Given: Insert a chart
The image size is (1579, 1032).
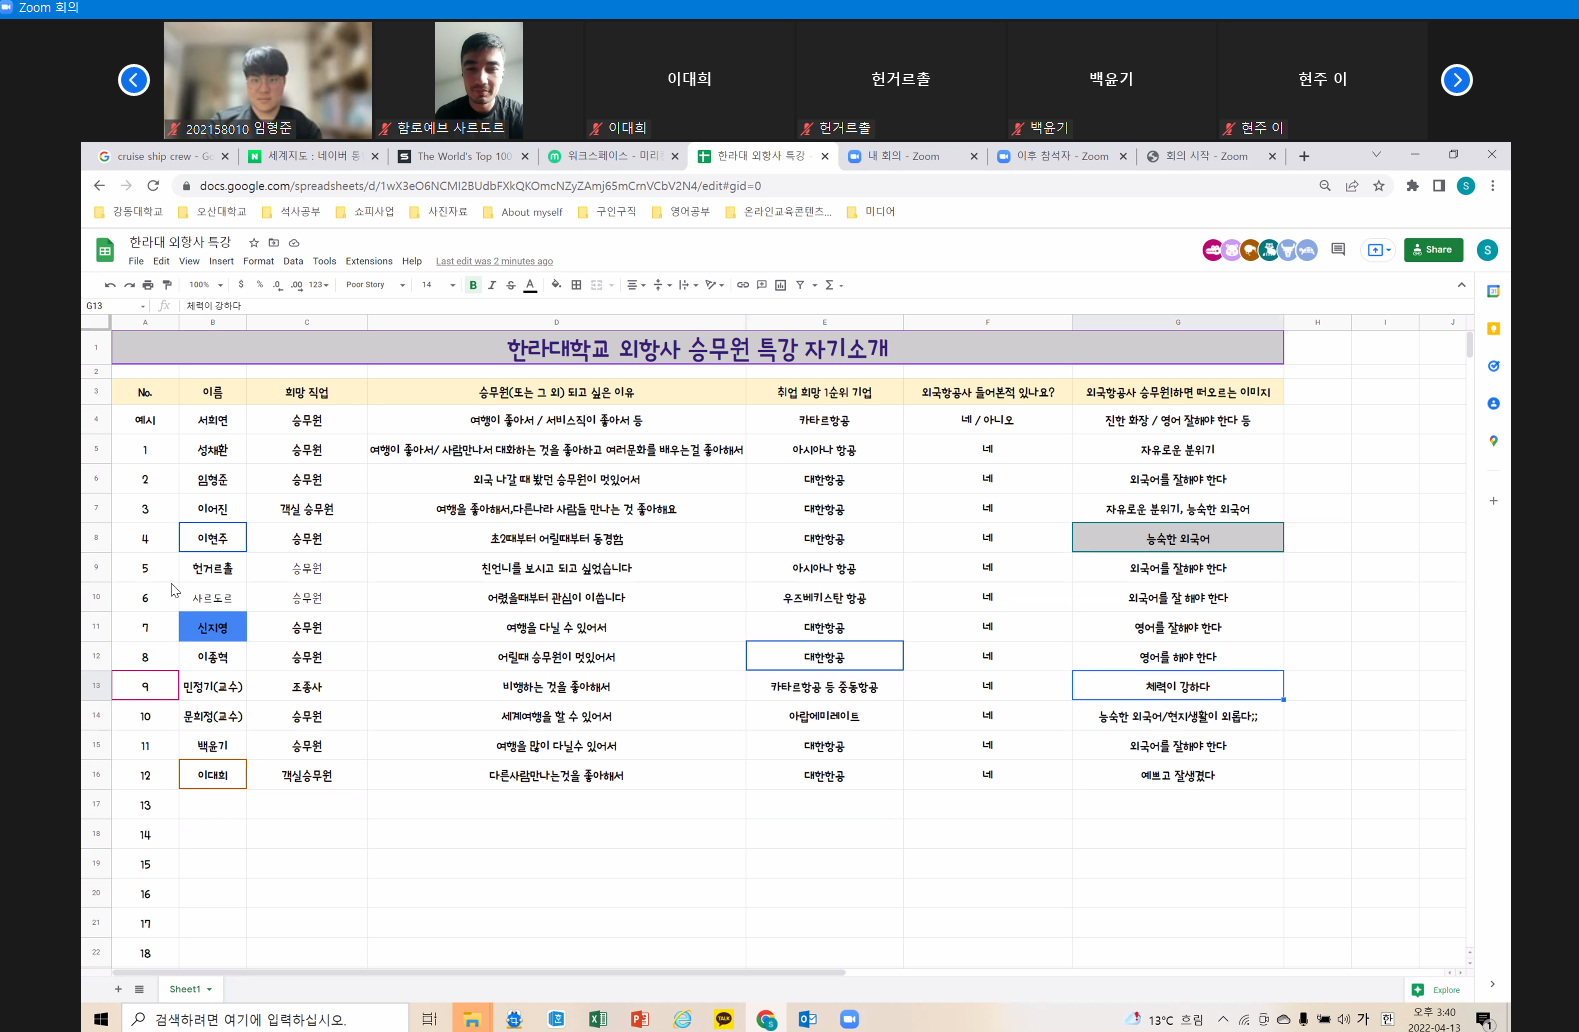Looking at the screenshot, I should pos(781,285).
